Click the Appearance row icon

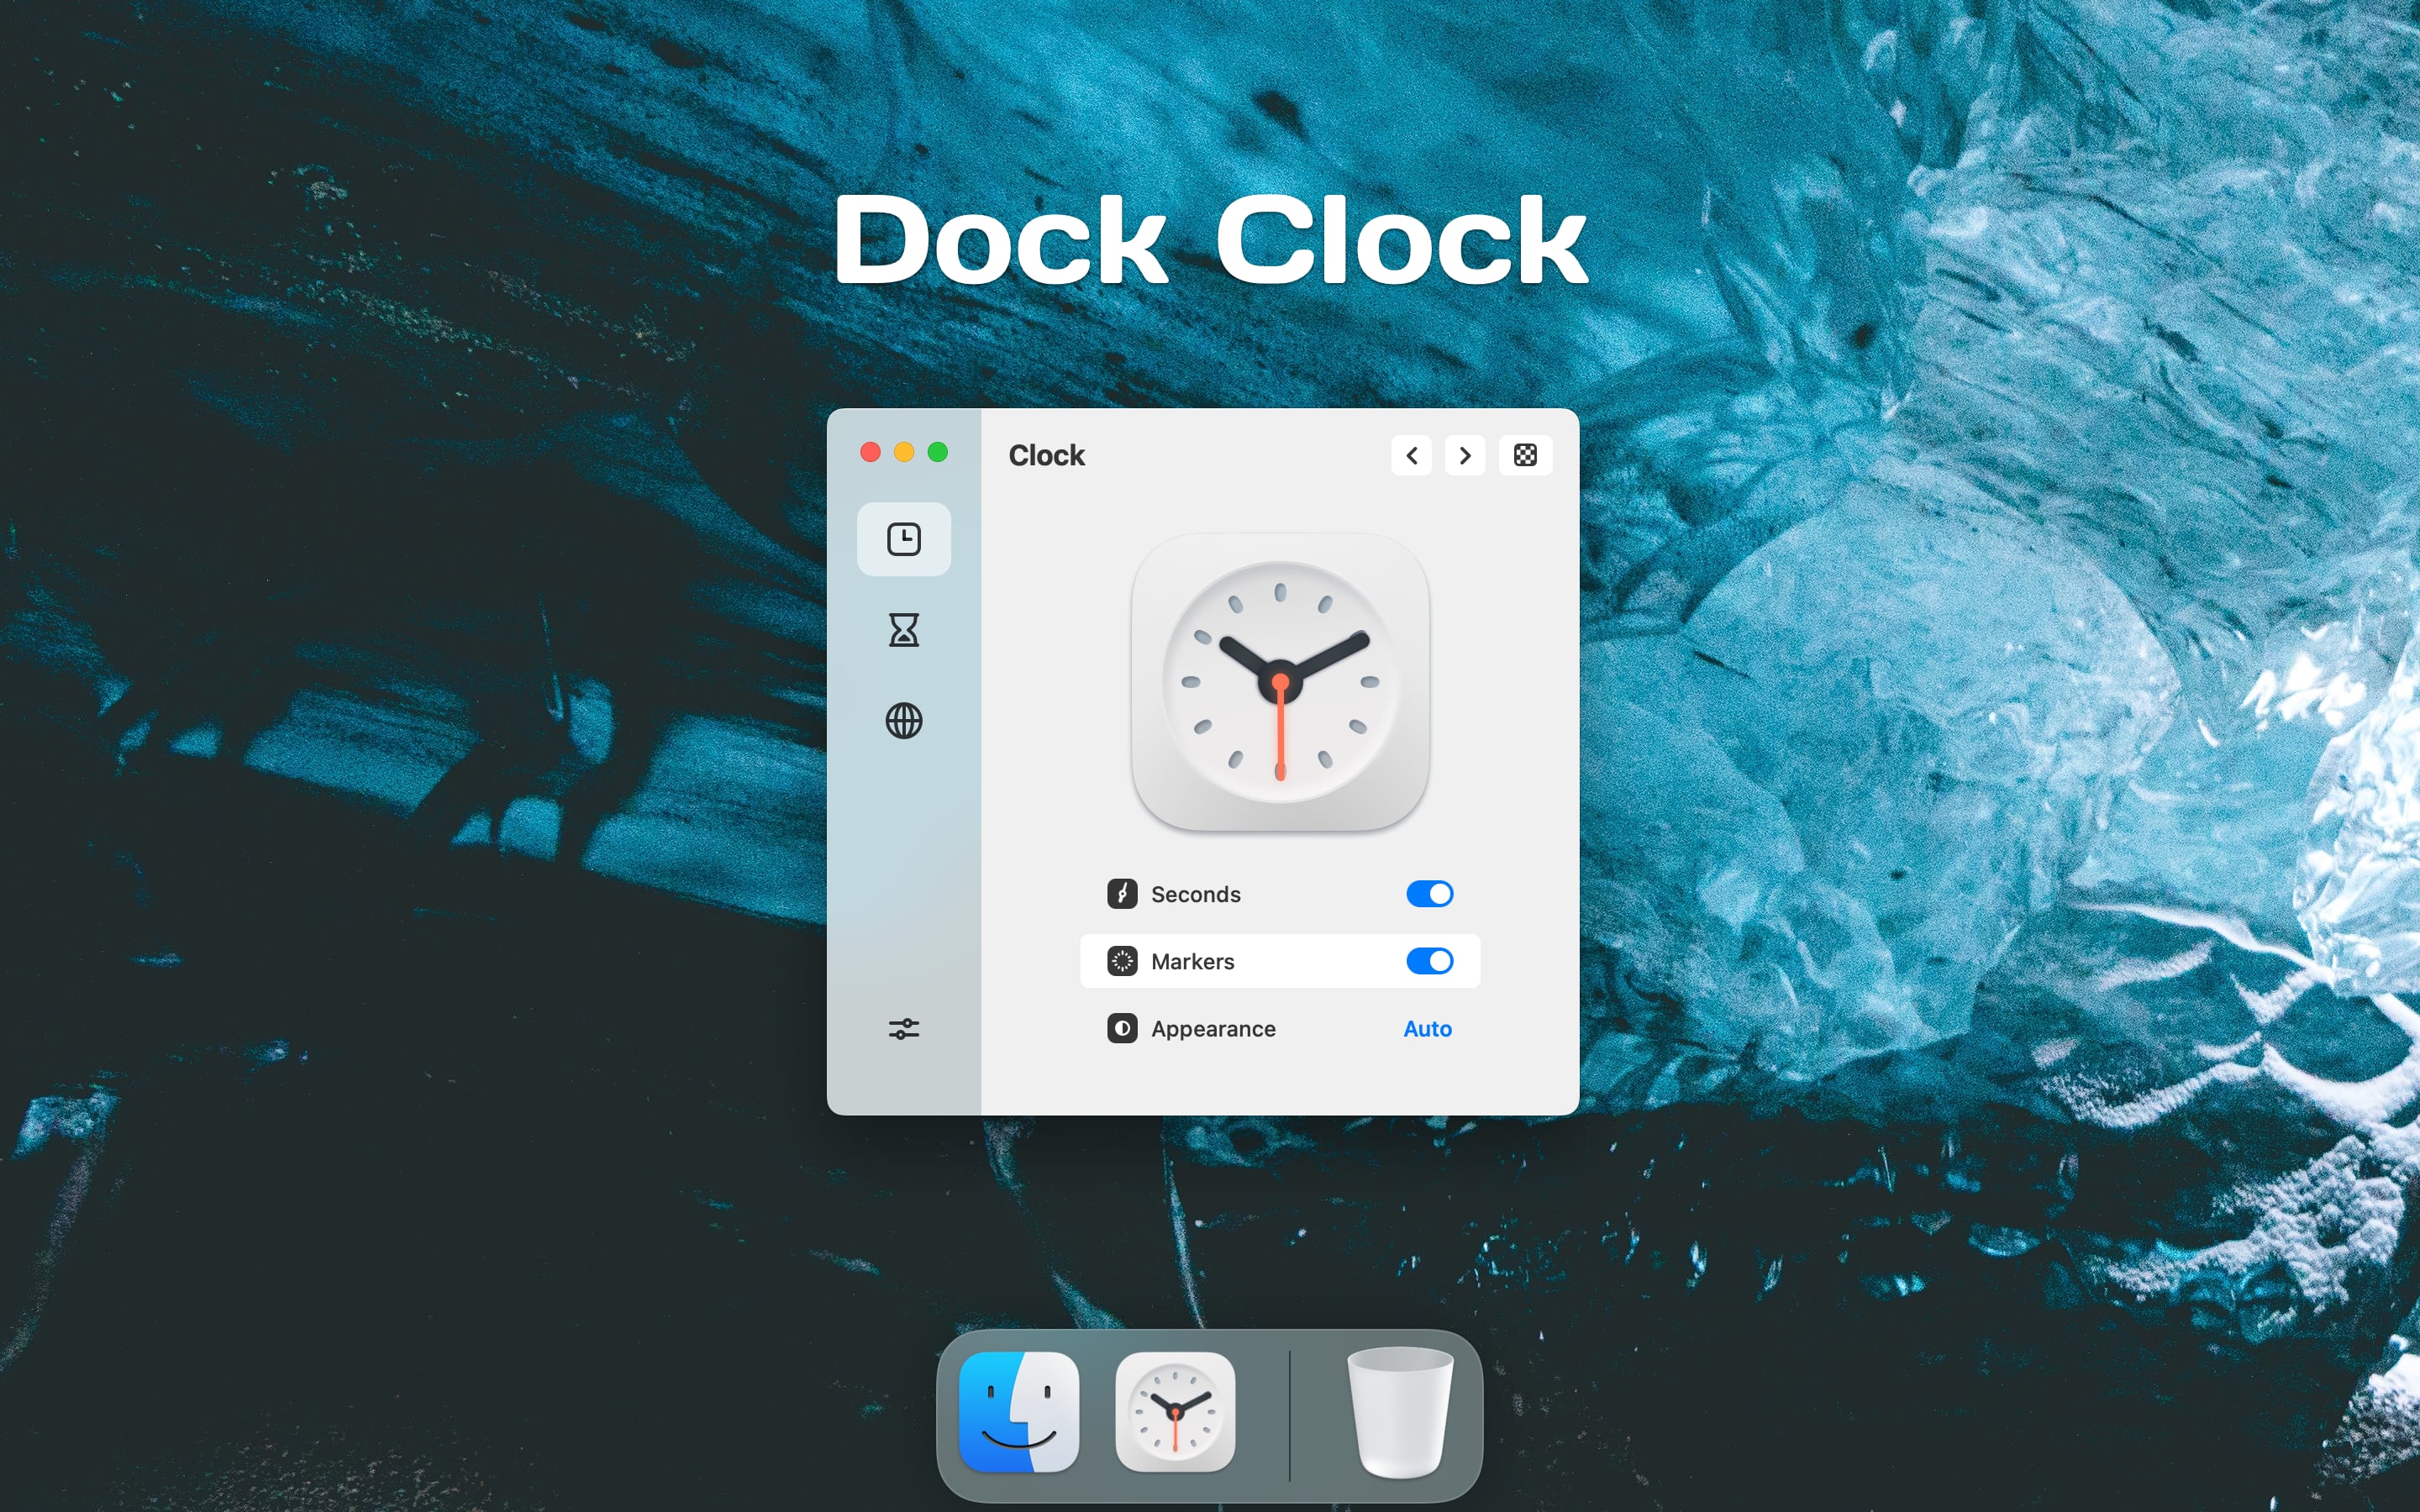(1122, 1029)
